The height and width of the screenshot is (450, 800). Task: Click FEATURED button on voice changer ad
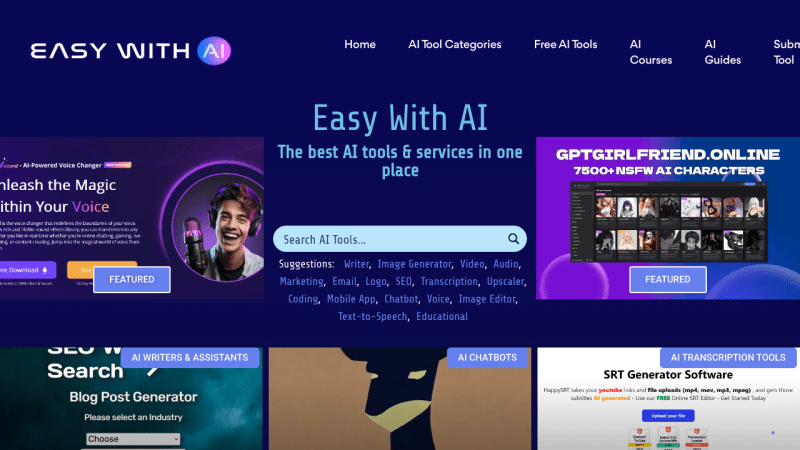[132, 279]
